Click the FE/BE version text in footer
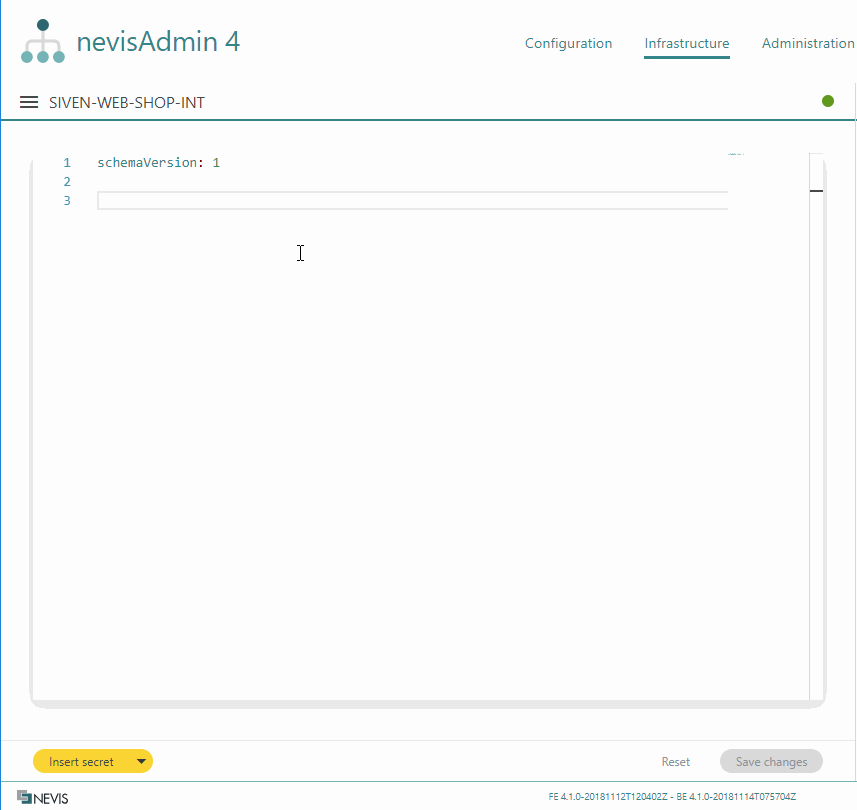The width and height of the screenshot is (857, 810). click(x=672, y=797)
